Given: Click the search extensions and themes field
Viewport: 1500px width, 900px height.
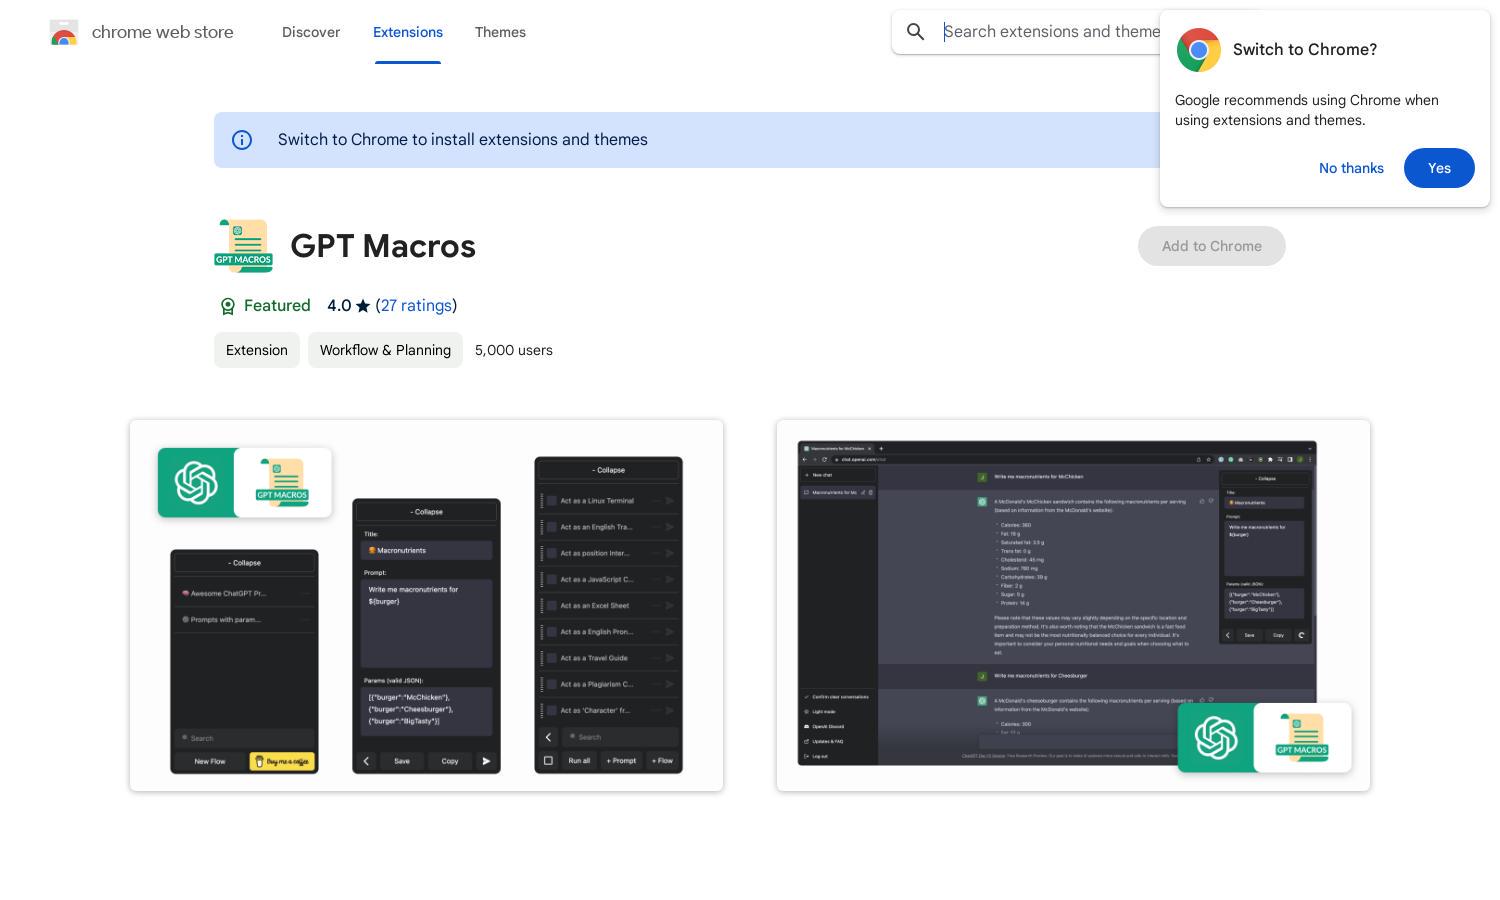Looking at the screenshot, I should click(x=1050, y=32).
